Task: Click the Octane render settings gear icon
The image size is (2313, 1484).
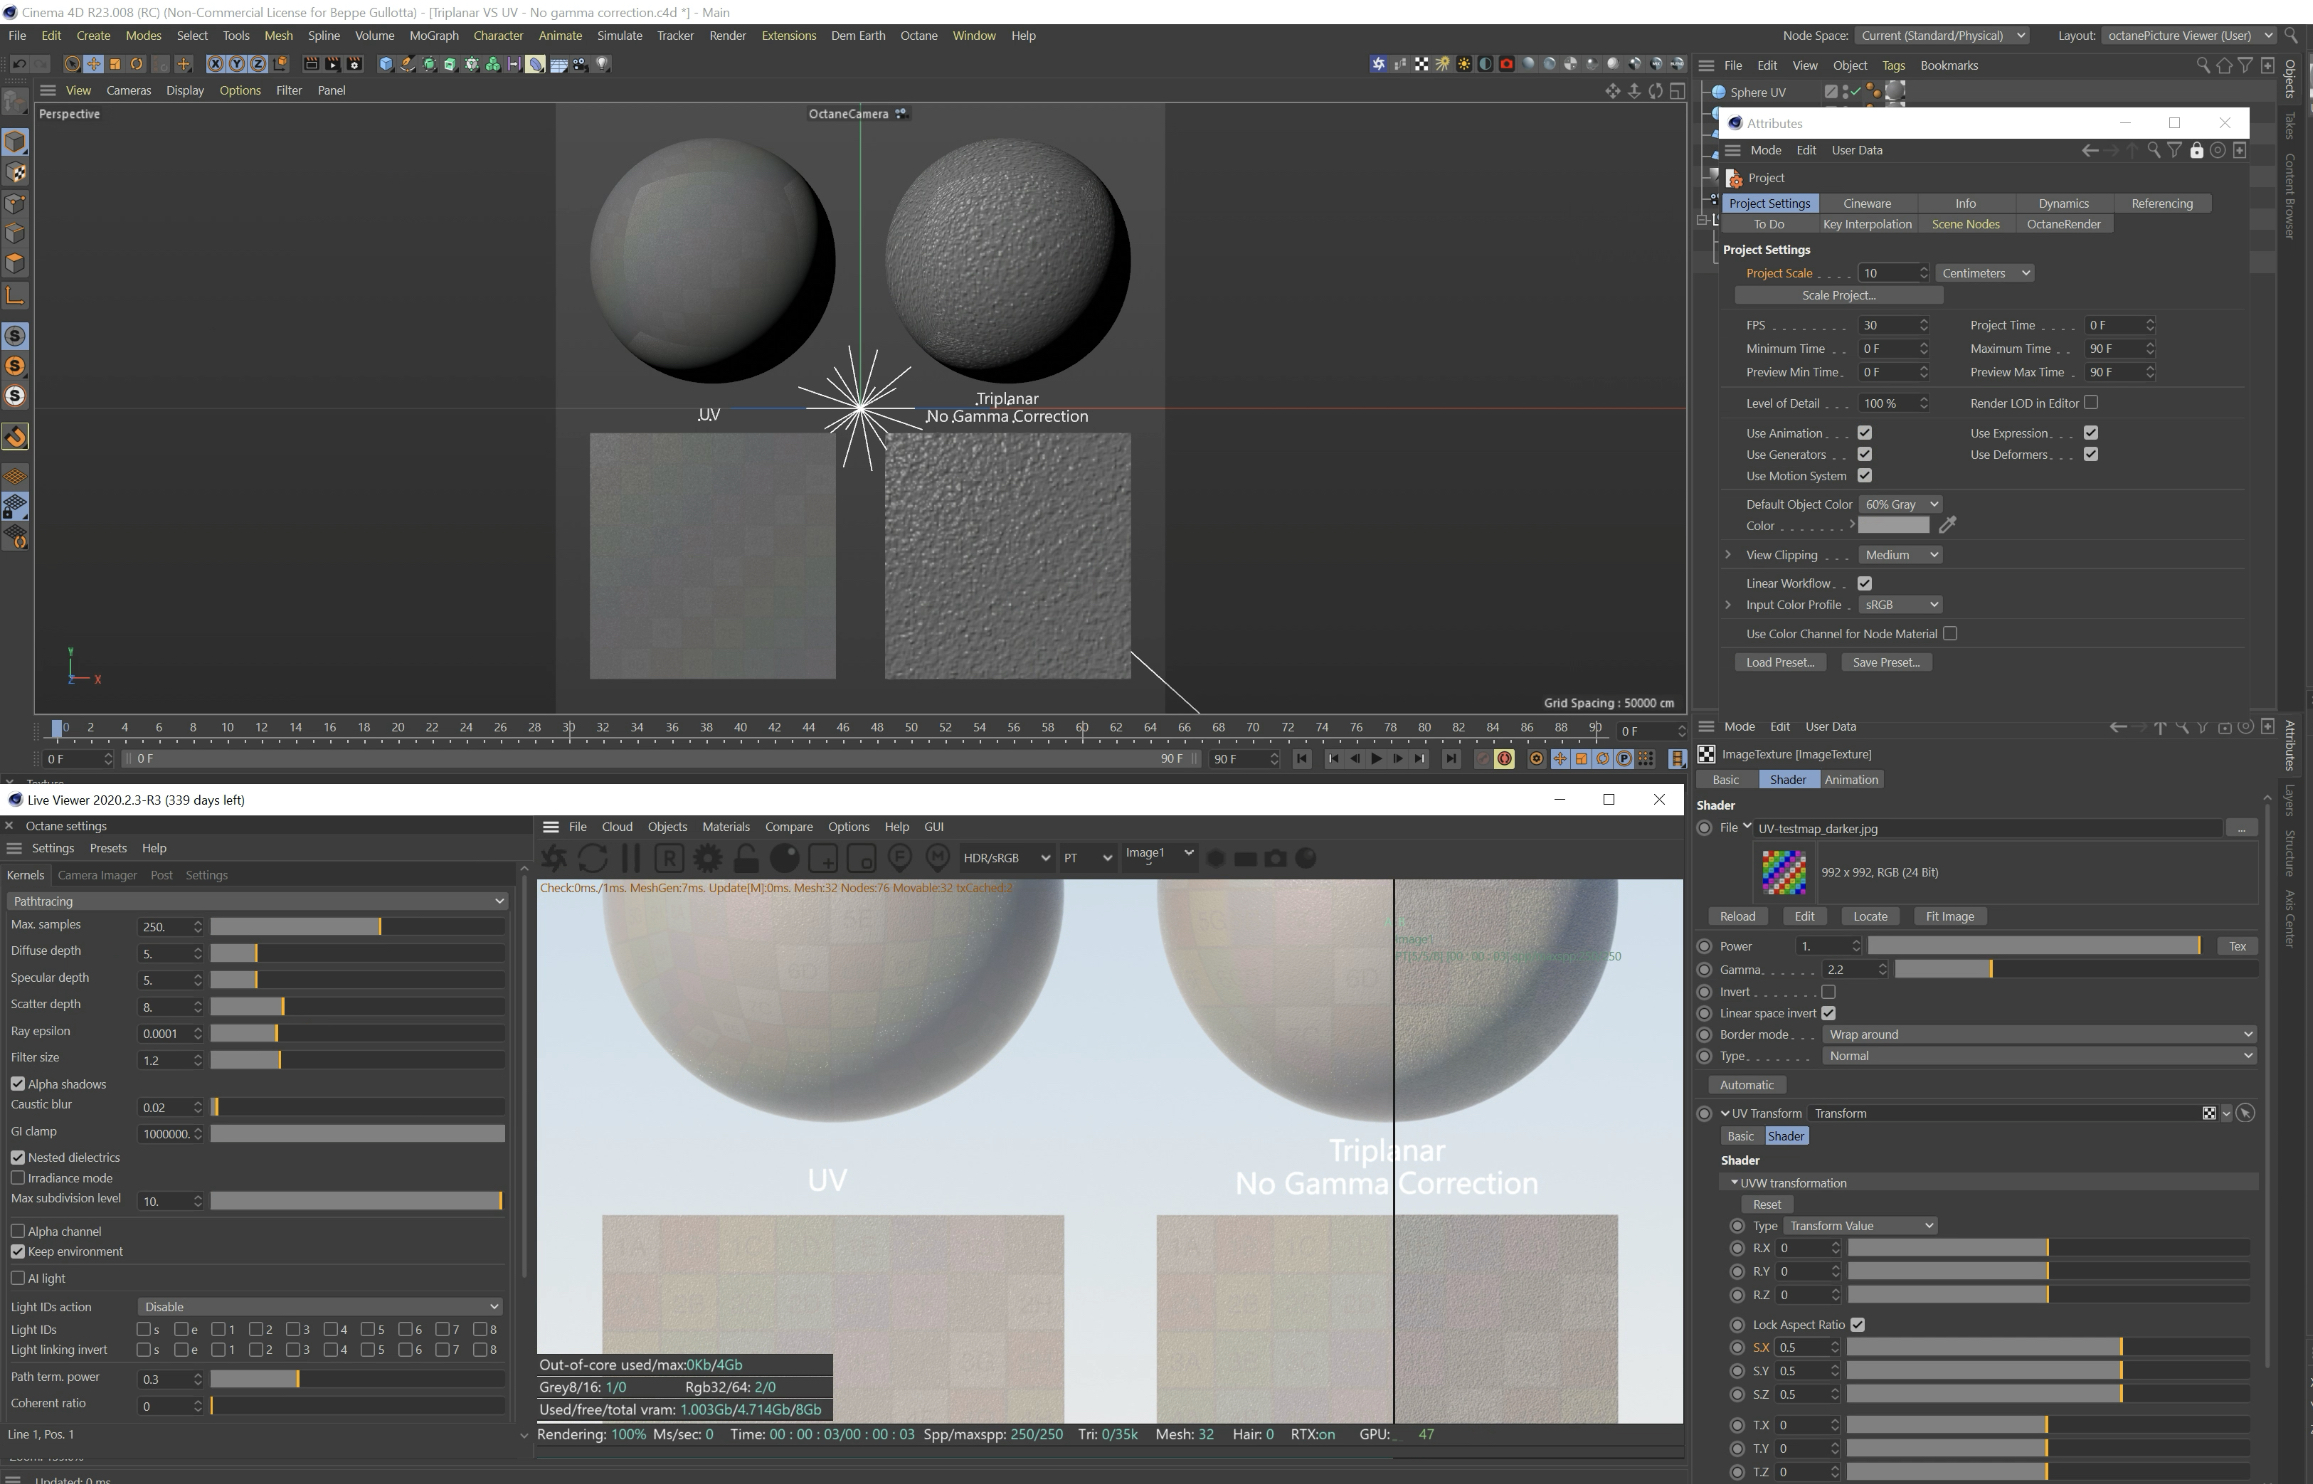Action: pos(707,858)
